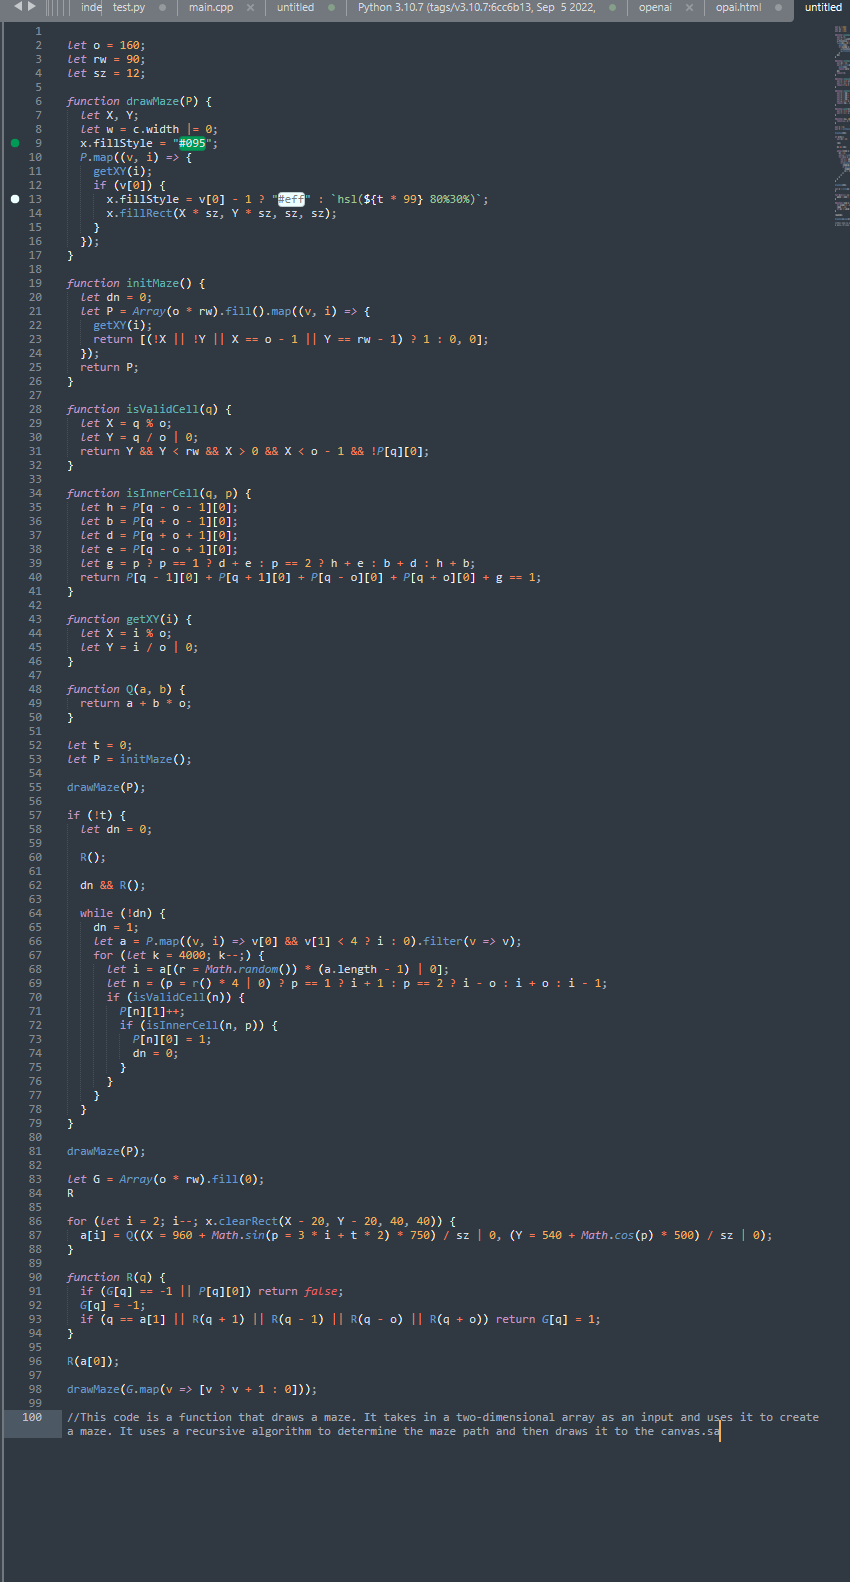Select the openai tab
The width and height of the screenshot is (850, 1582).
[x=655, y=7]
